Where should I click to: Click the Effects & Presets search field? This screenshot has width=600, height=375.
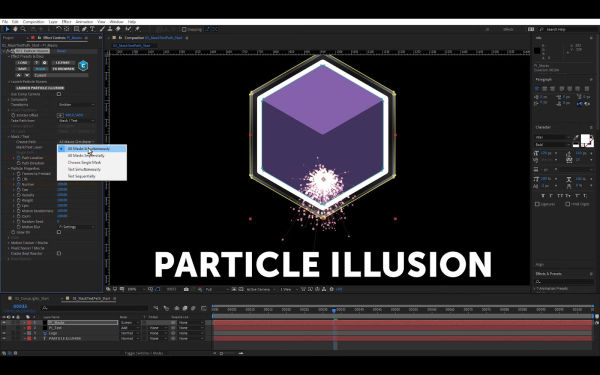[x=564, y=282]
